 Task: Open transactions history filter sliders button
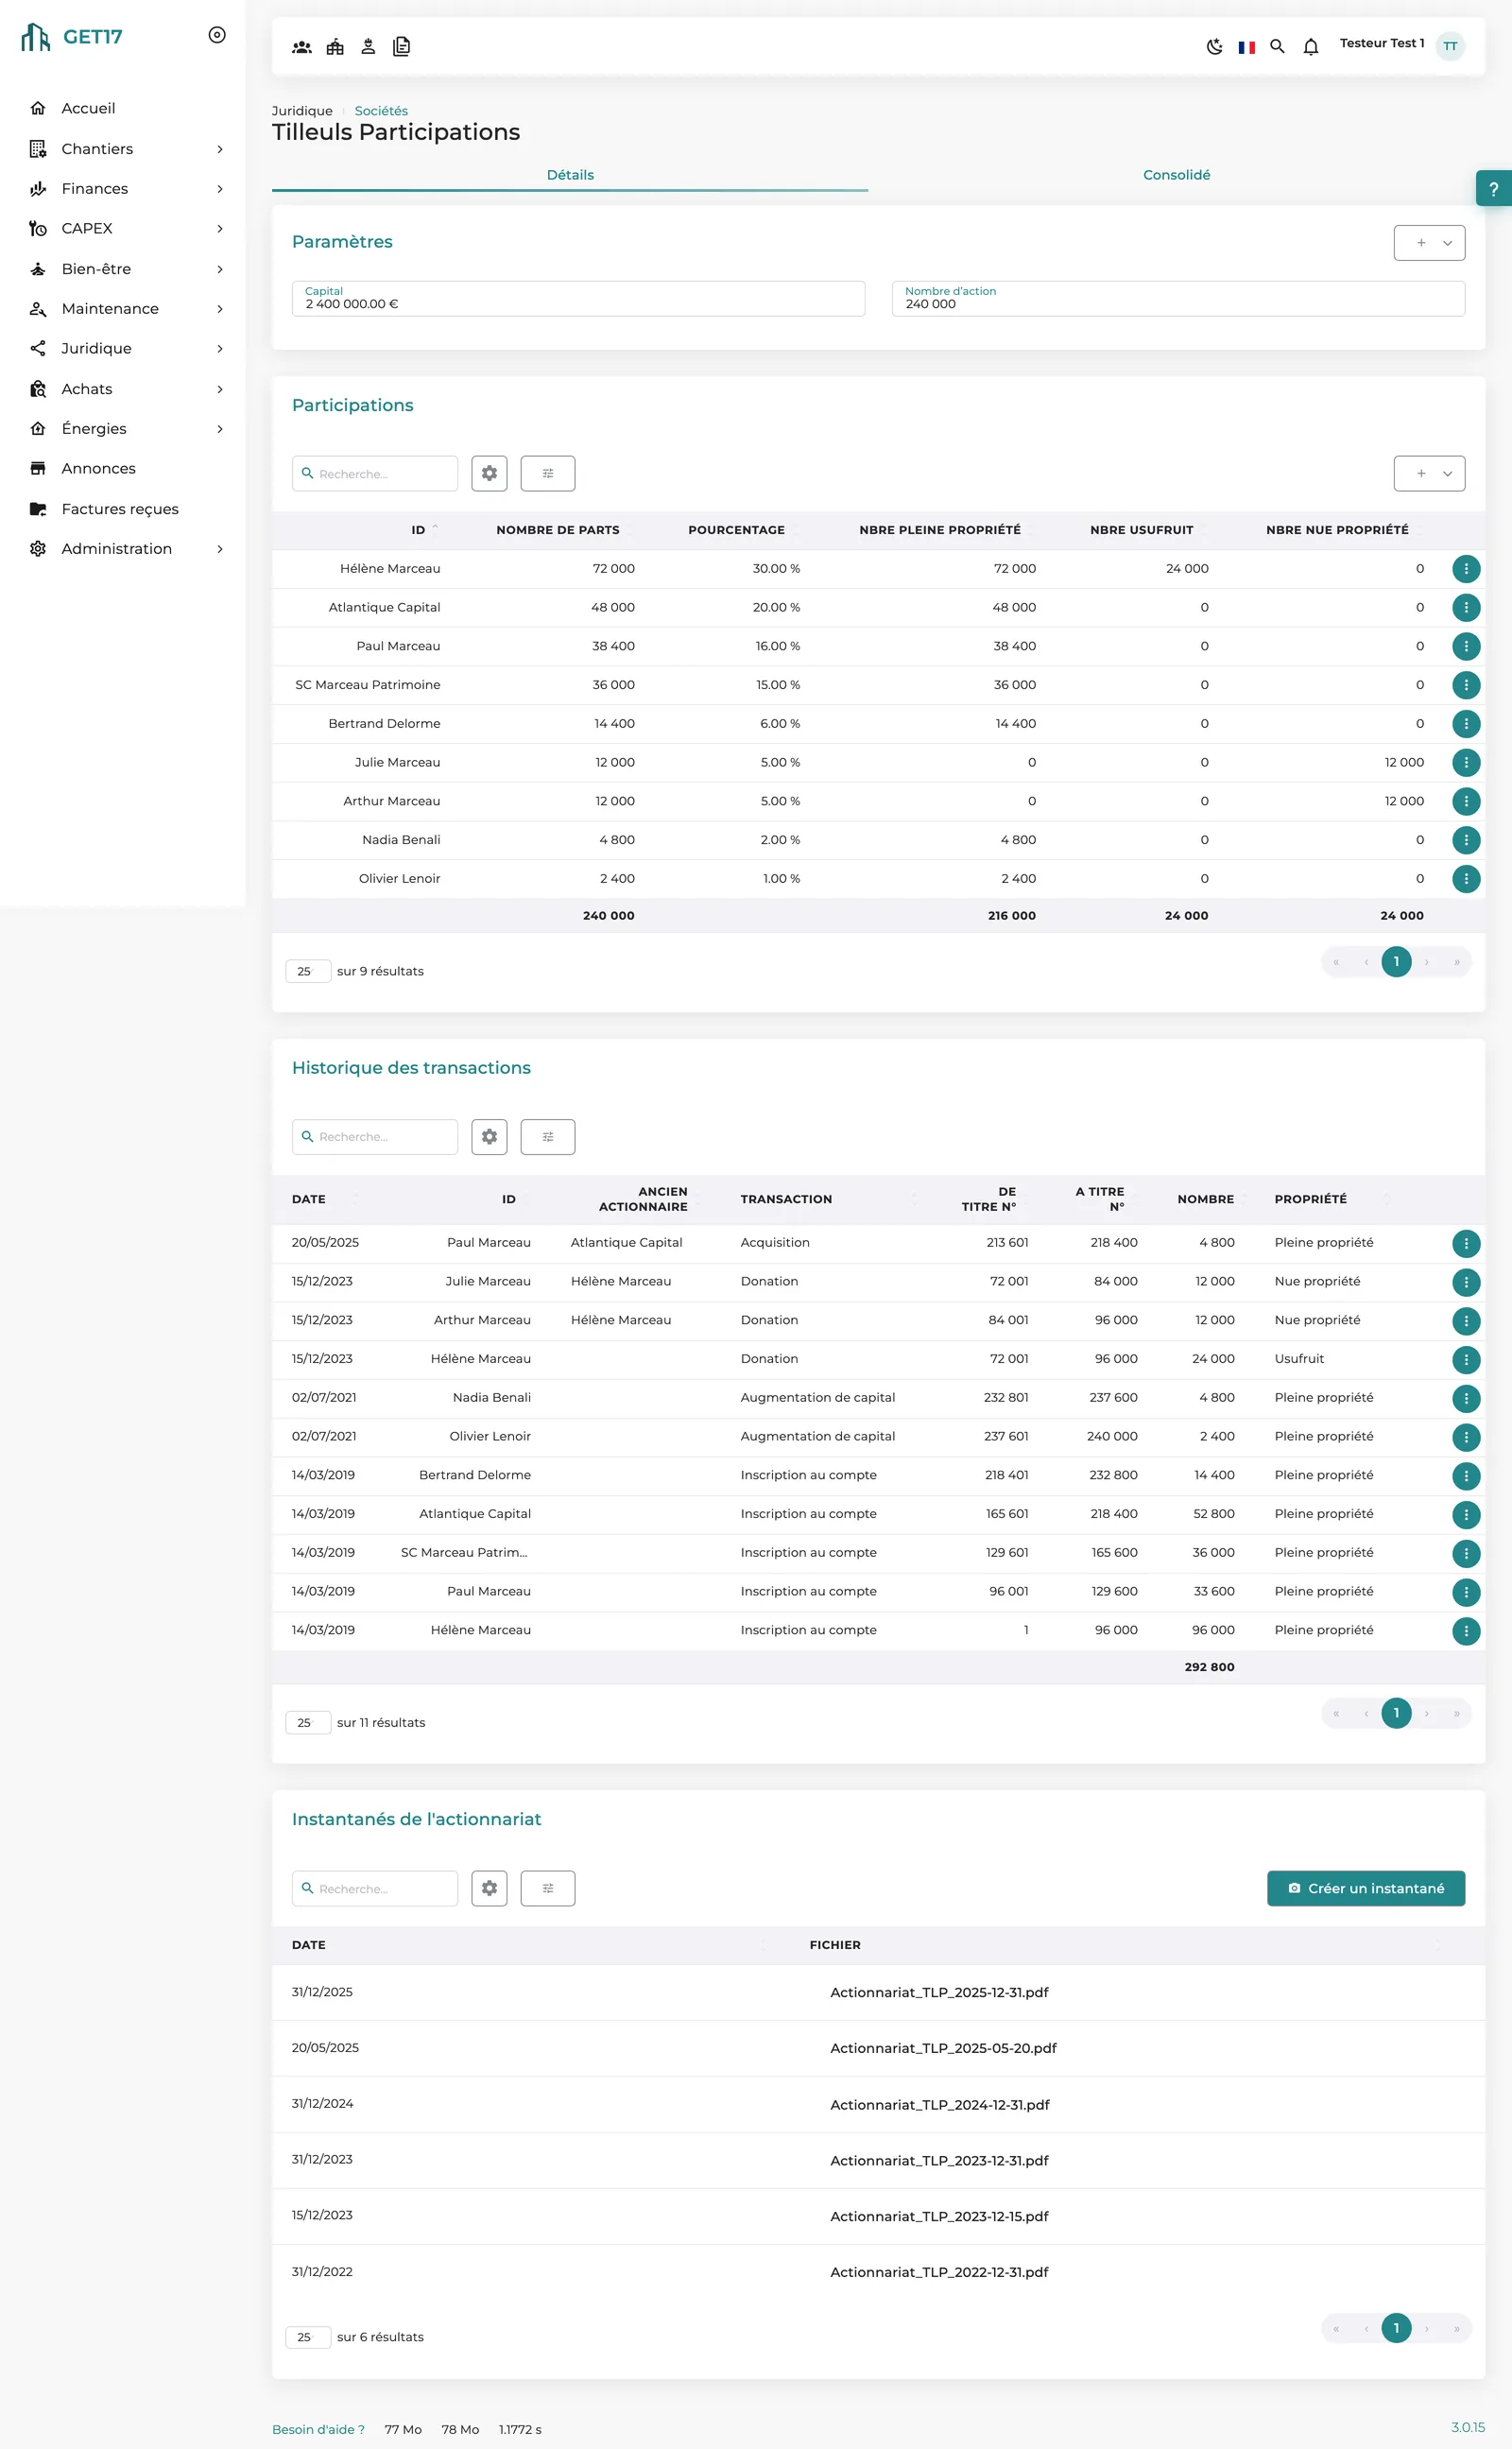point(548,1137)
